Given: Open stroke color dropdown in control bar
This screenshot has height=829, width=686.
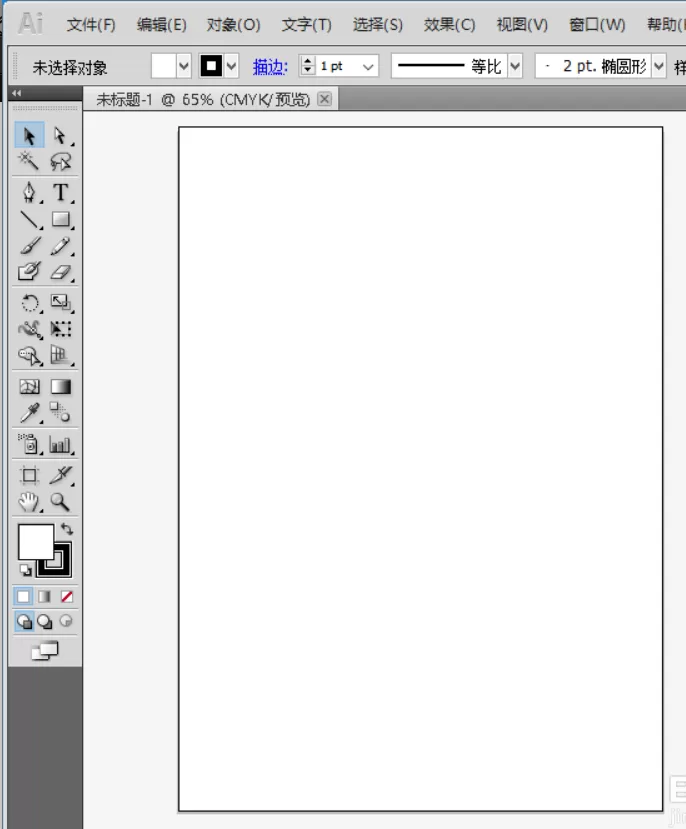Looking at the screenshot, I should [231, 66].
